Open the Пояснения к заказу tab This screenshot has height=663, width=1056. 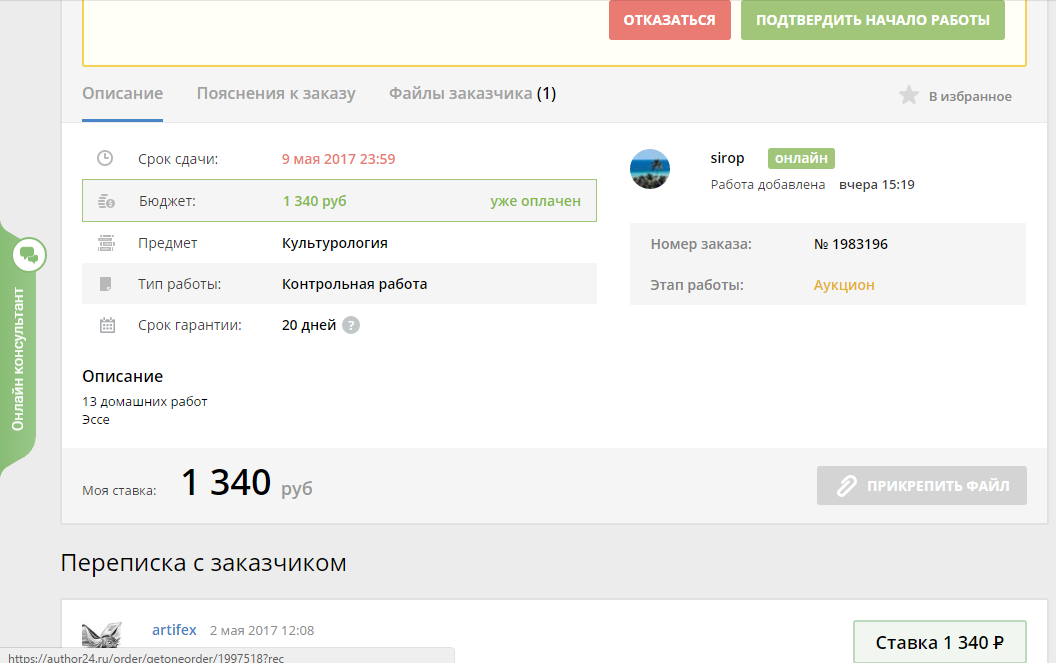click(x=276, y=94)
